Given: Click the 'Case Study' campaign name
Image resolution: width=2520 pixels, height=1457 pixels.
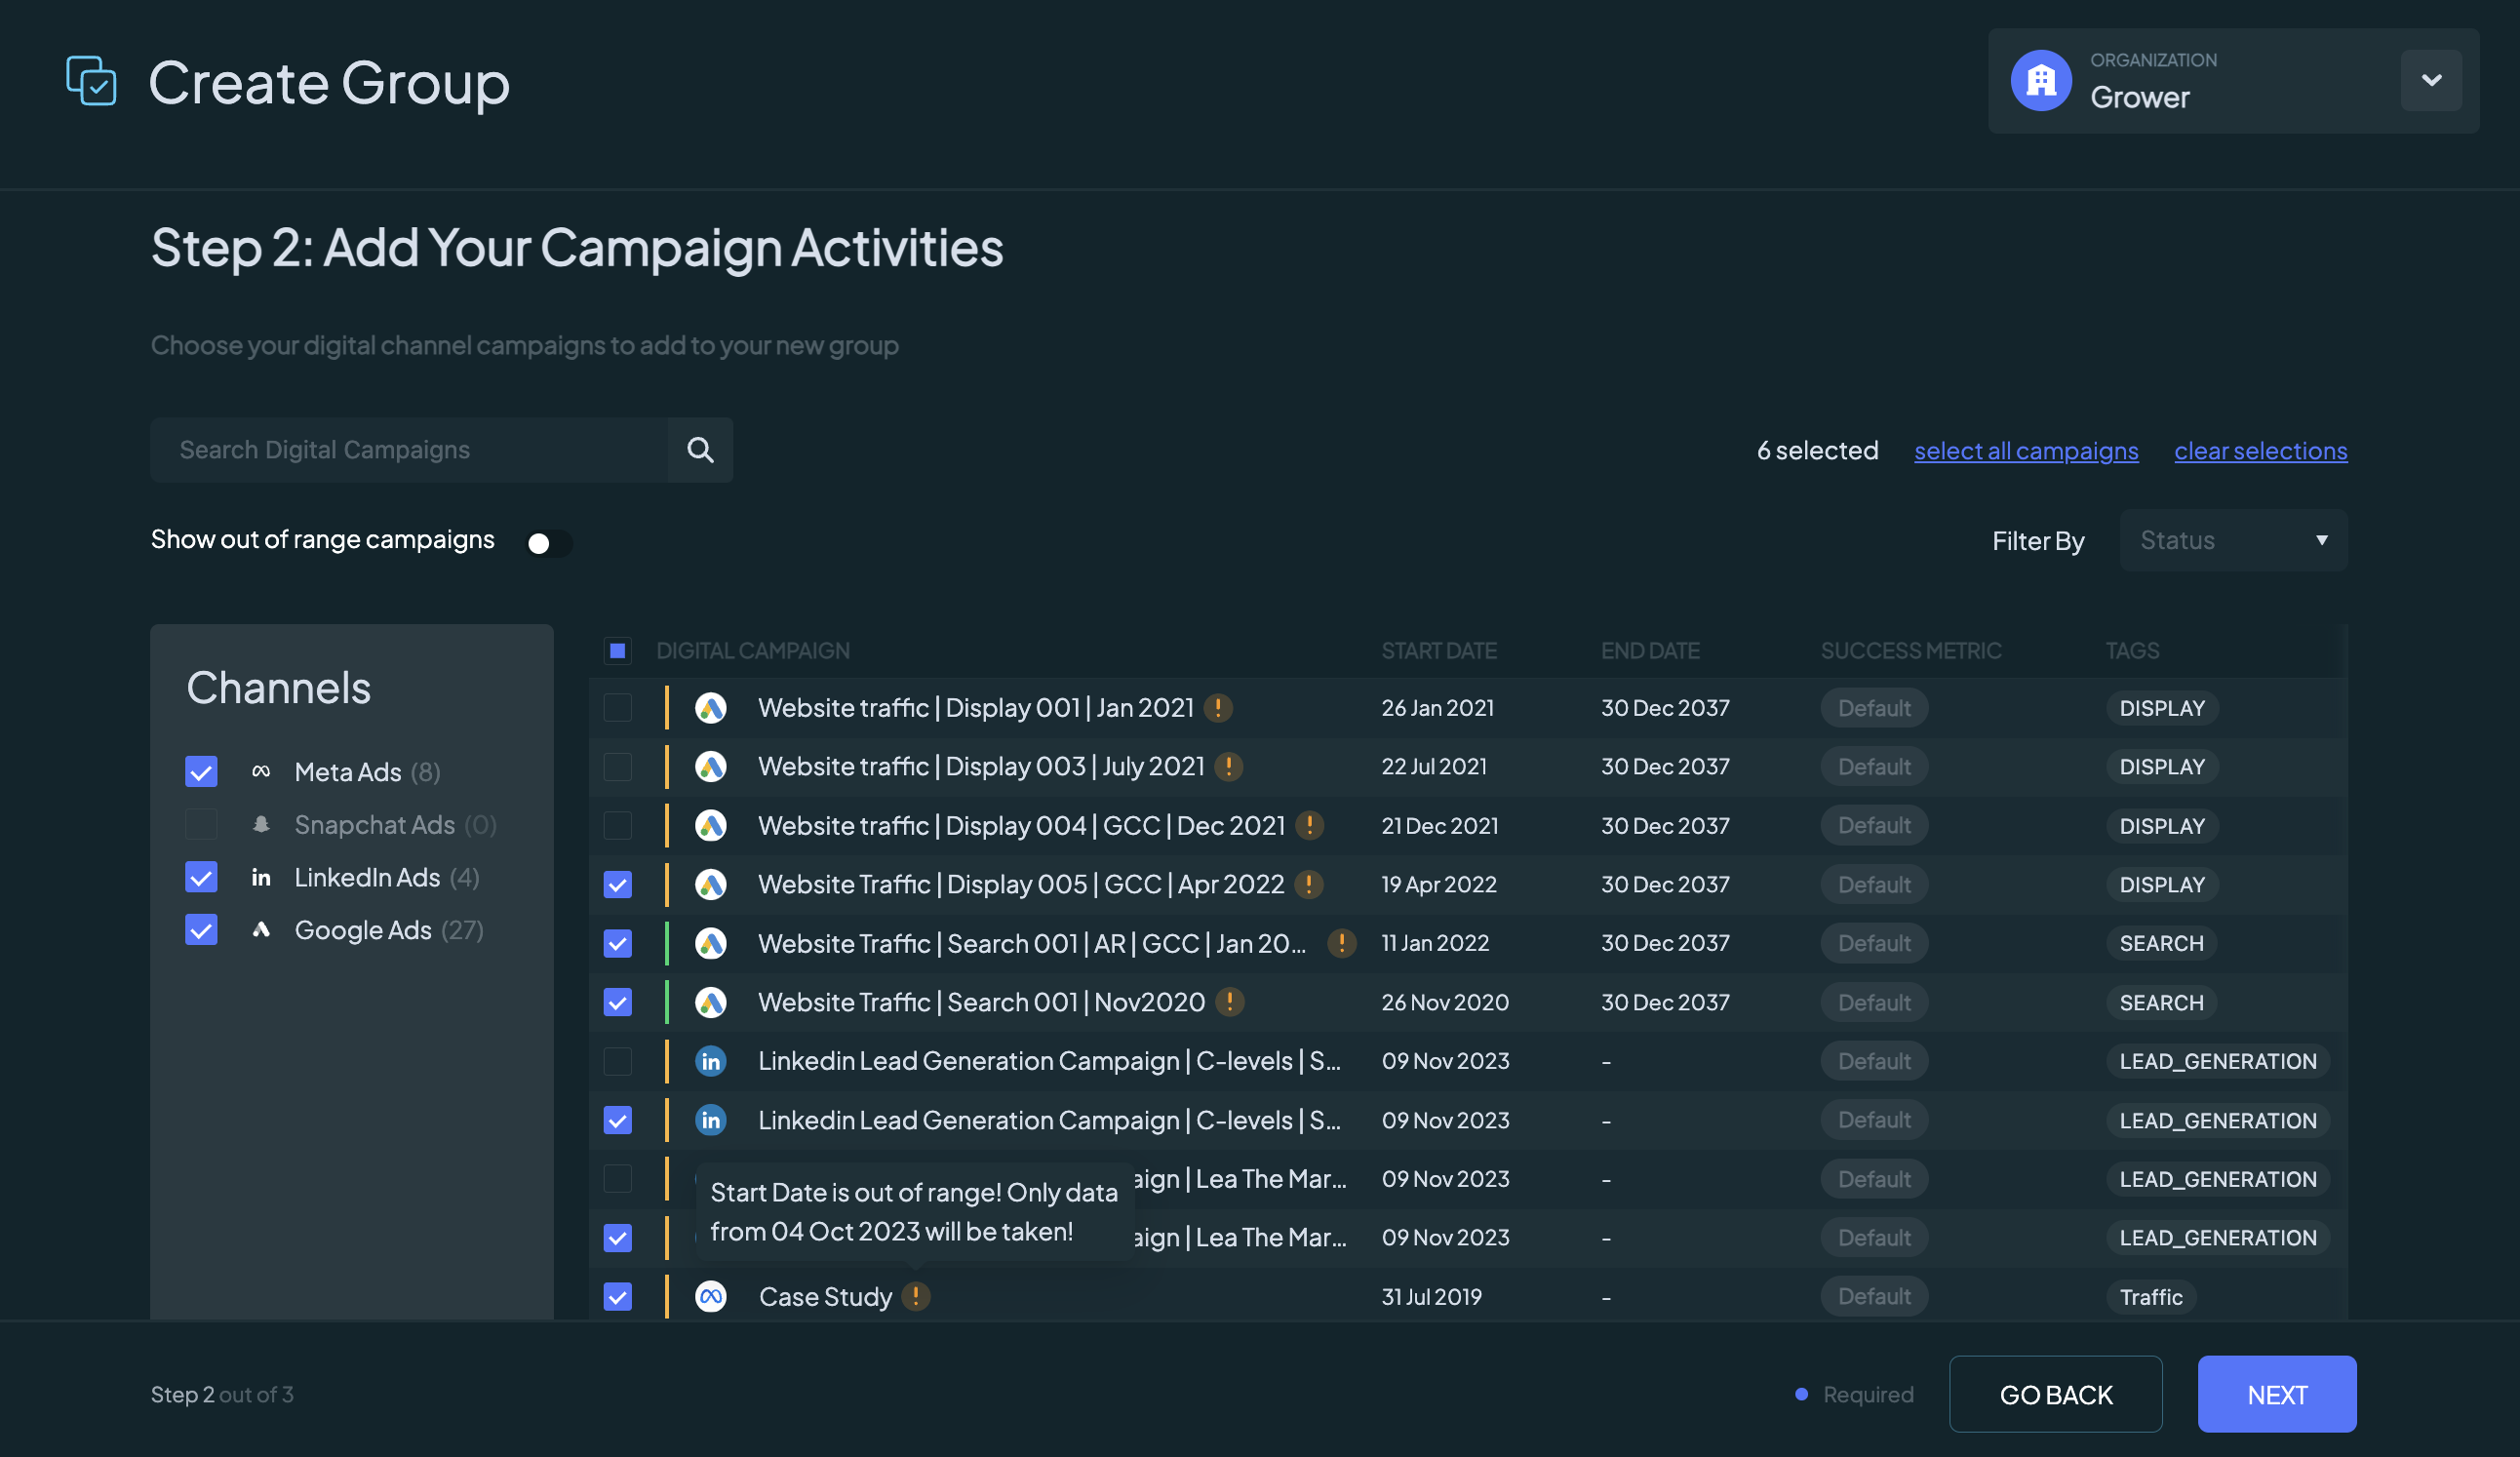Looking at the screenshot, I should 825,1297.
